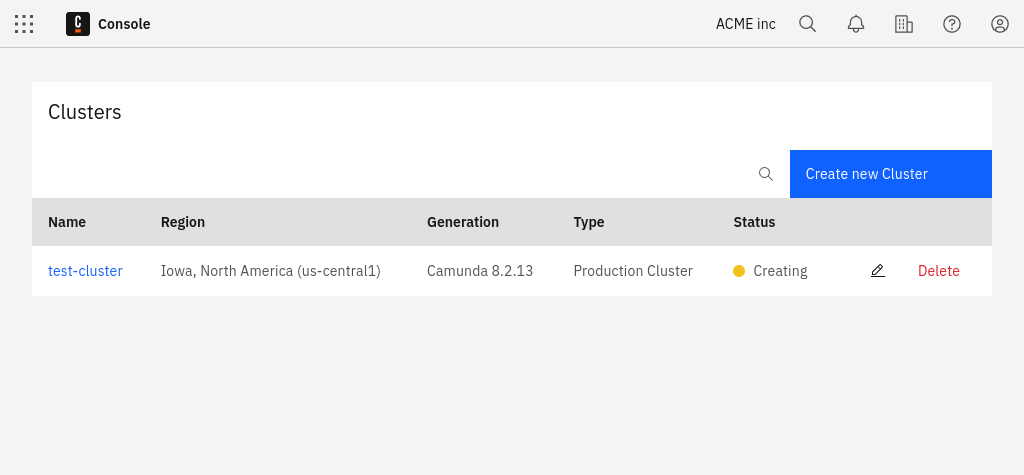This screenshot has width=1024, height=475.
Task: Open the test-cluster link
Action: point(86,270)
